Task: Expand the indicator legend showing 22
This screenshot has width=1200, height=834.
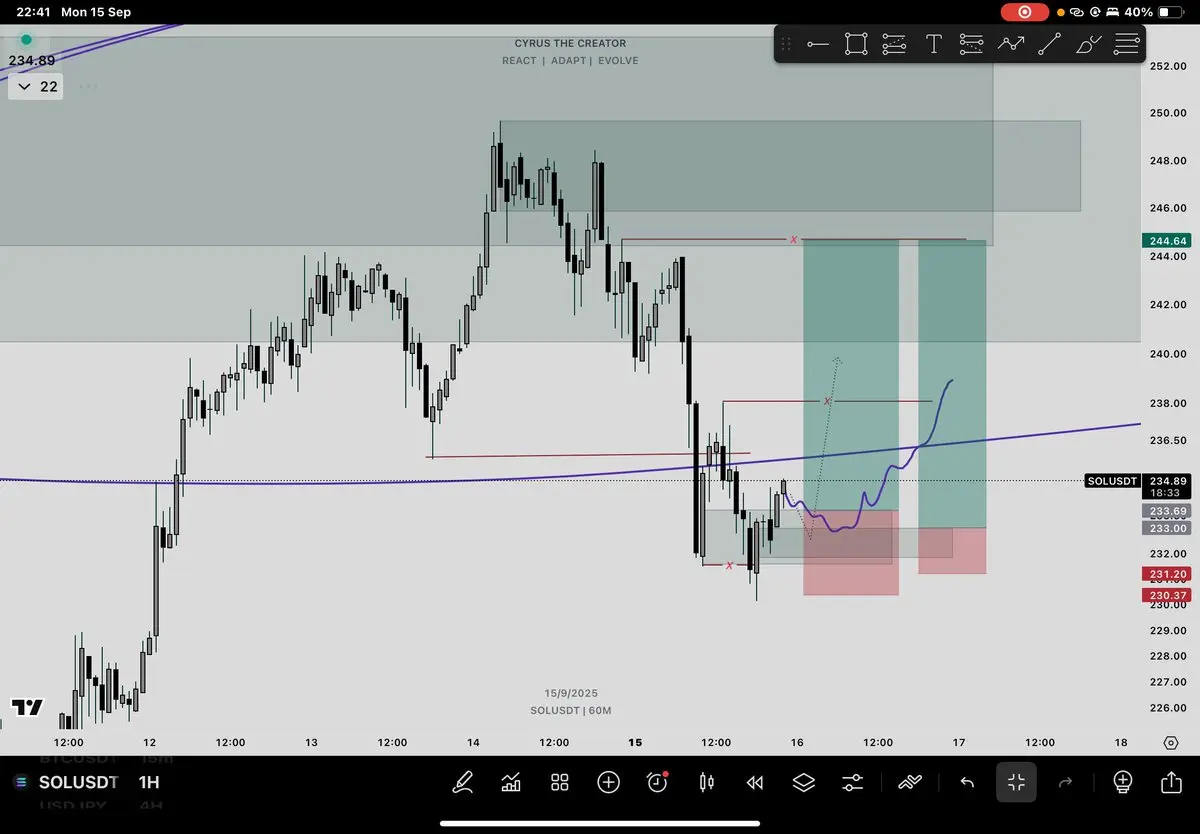Action: (x=37, y=87)
